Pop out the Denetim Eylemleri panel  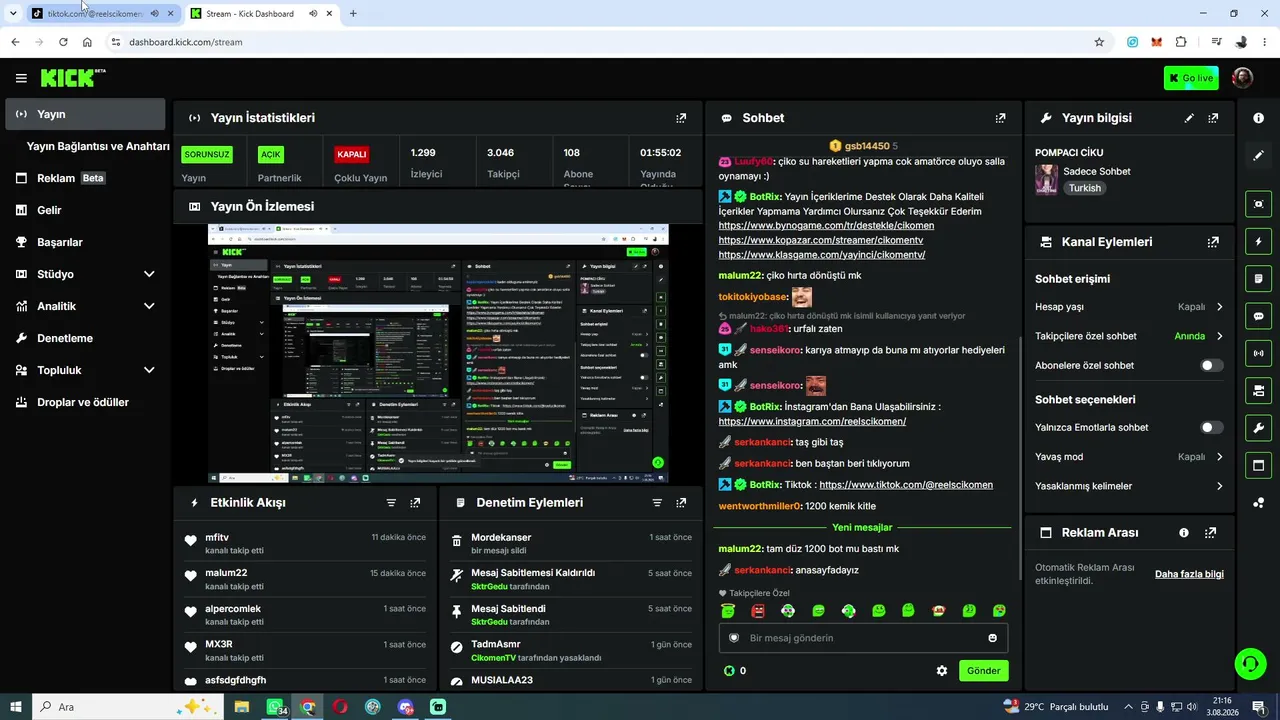click(x=681, y=503)
